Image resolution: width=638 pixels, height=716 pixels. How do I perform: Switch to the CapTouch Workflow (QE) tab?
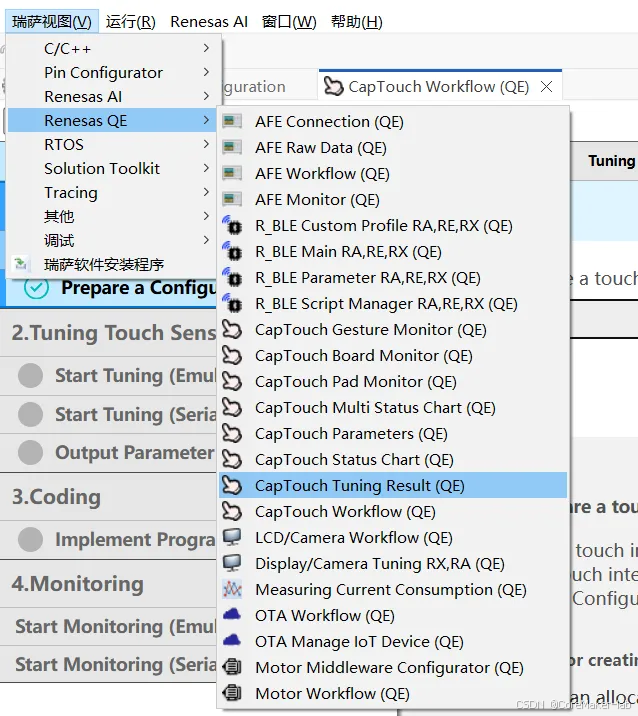pyautogui.click(x=440, y=86)
